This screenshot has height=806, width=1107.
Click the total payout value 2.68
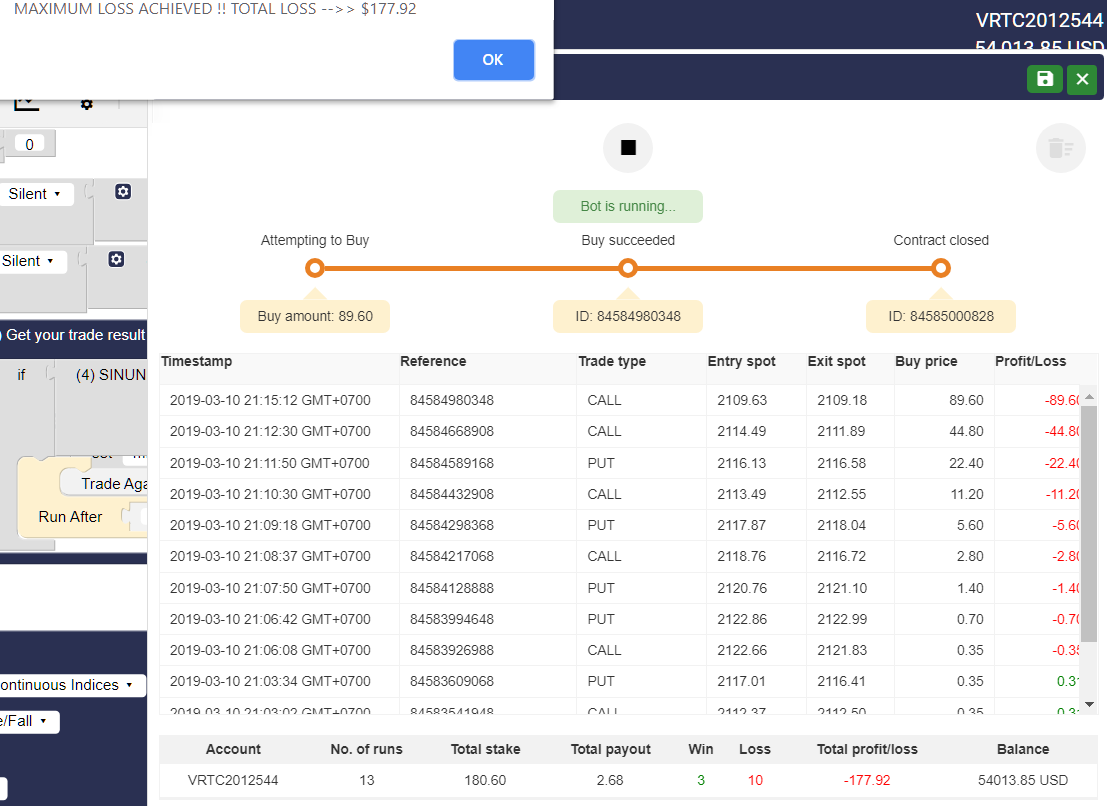(x=610, y=780)
